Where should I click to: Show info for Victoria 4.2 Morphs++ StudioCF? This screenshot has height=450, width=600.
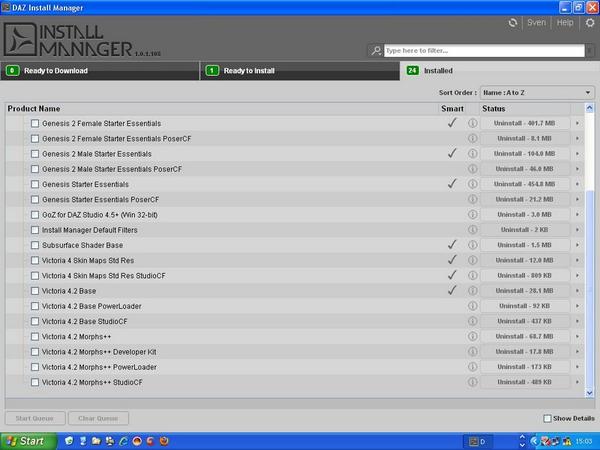[x=473, y=382]
